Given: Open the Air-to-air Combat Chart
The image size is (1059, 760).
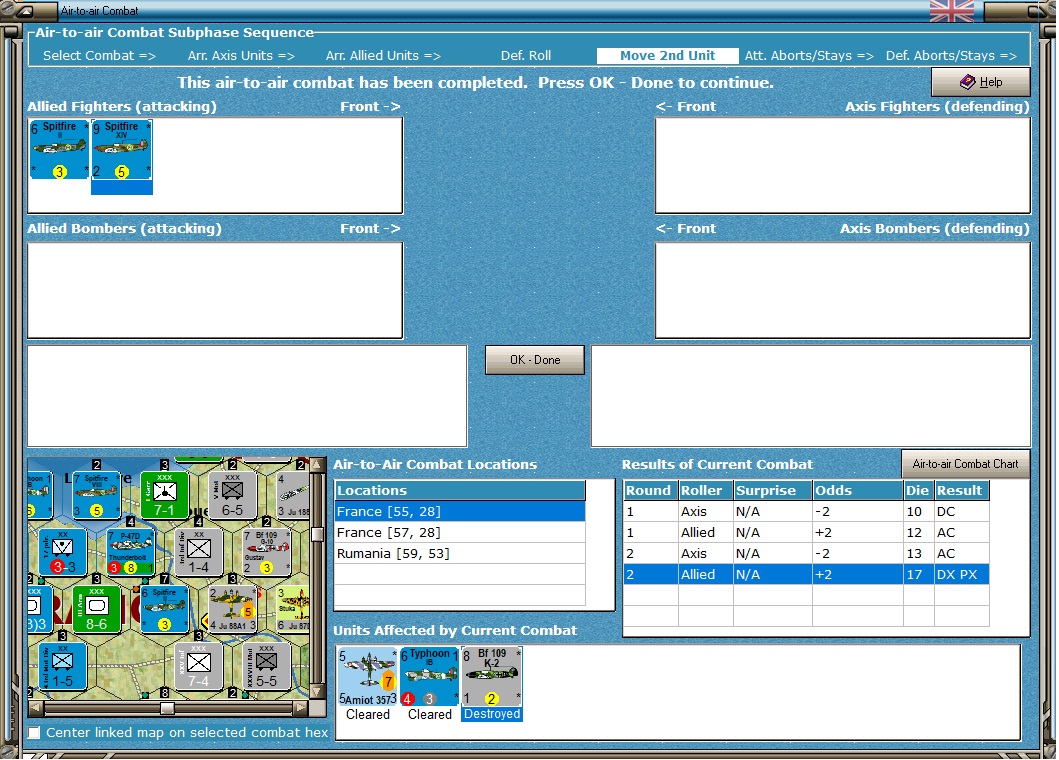Looking at the screenshot, I should tap(965, 464).
